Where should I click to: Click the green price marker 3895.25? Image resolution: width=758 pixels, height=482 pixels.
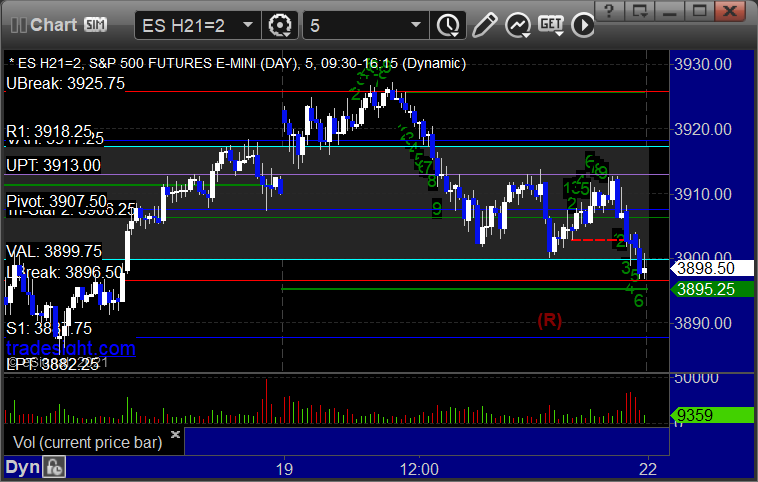[x=712, y=289]
